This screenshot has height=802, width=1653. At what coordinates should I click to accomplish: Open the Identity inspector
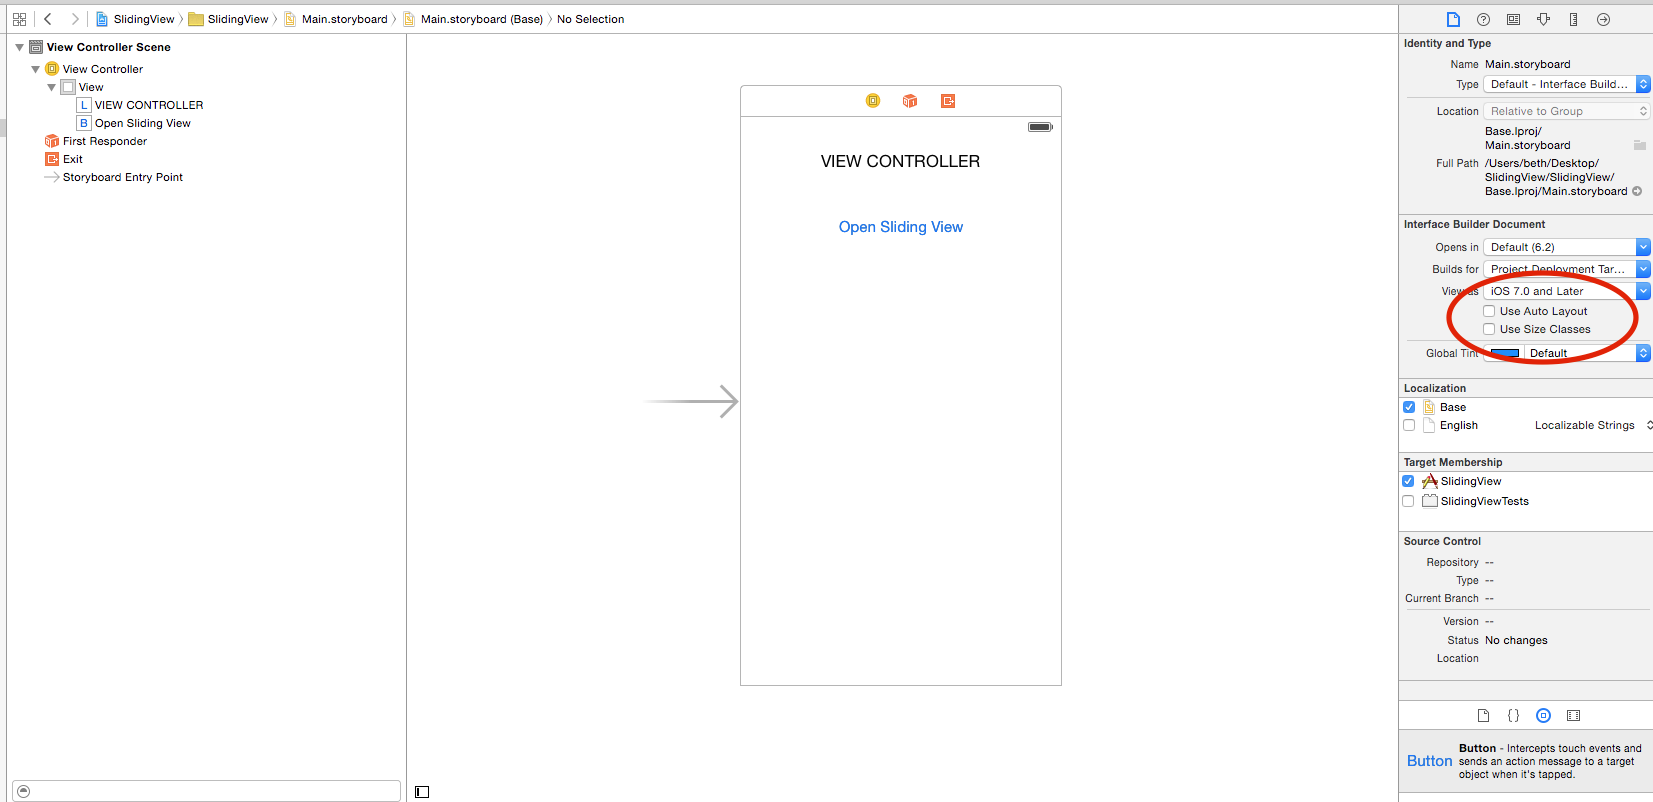[x=1513, y=19]
